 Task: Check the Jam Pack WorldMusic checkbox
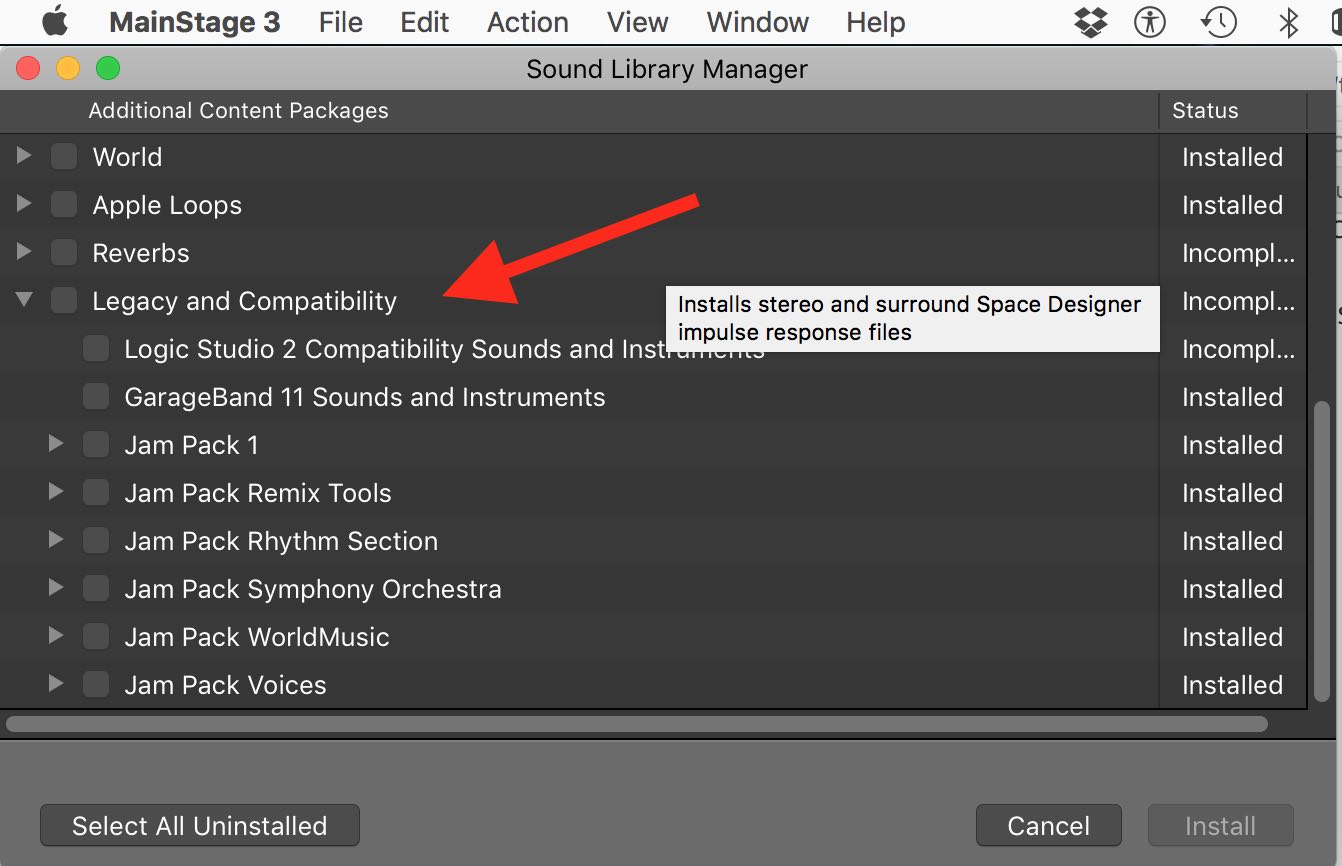[x=96, y=637]
